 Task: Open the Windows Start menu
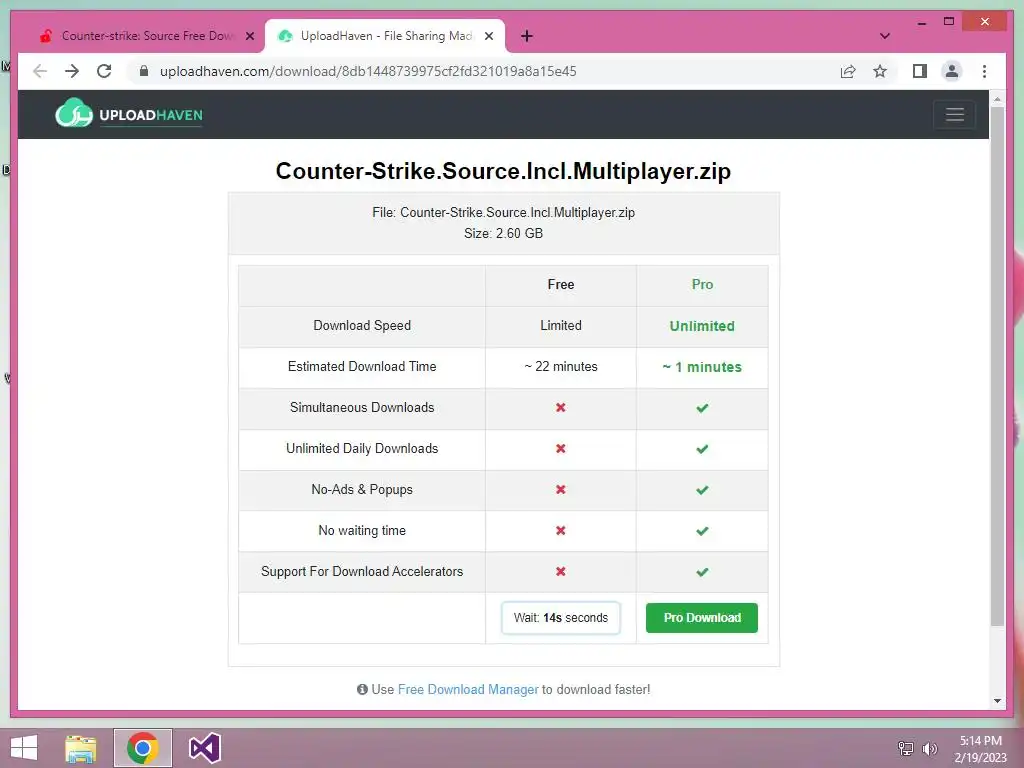[24, 748]
